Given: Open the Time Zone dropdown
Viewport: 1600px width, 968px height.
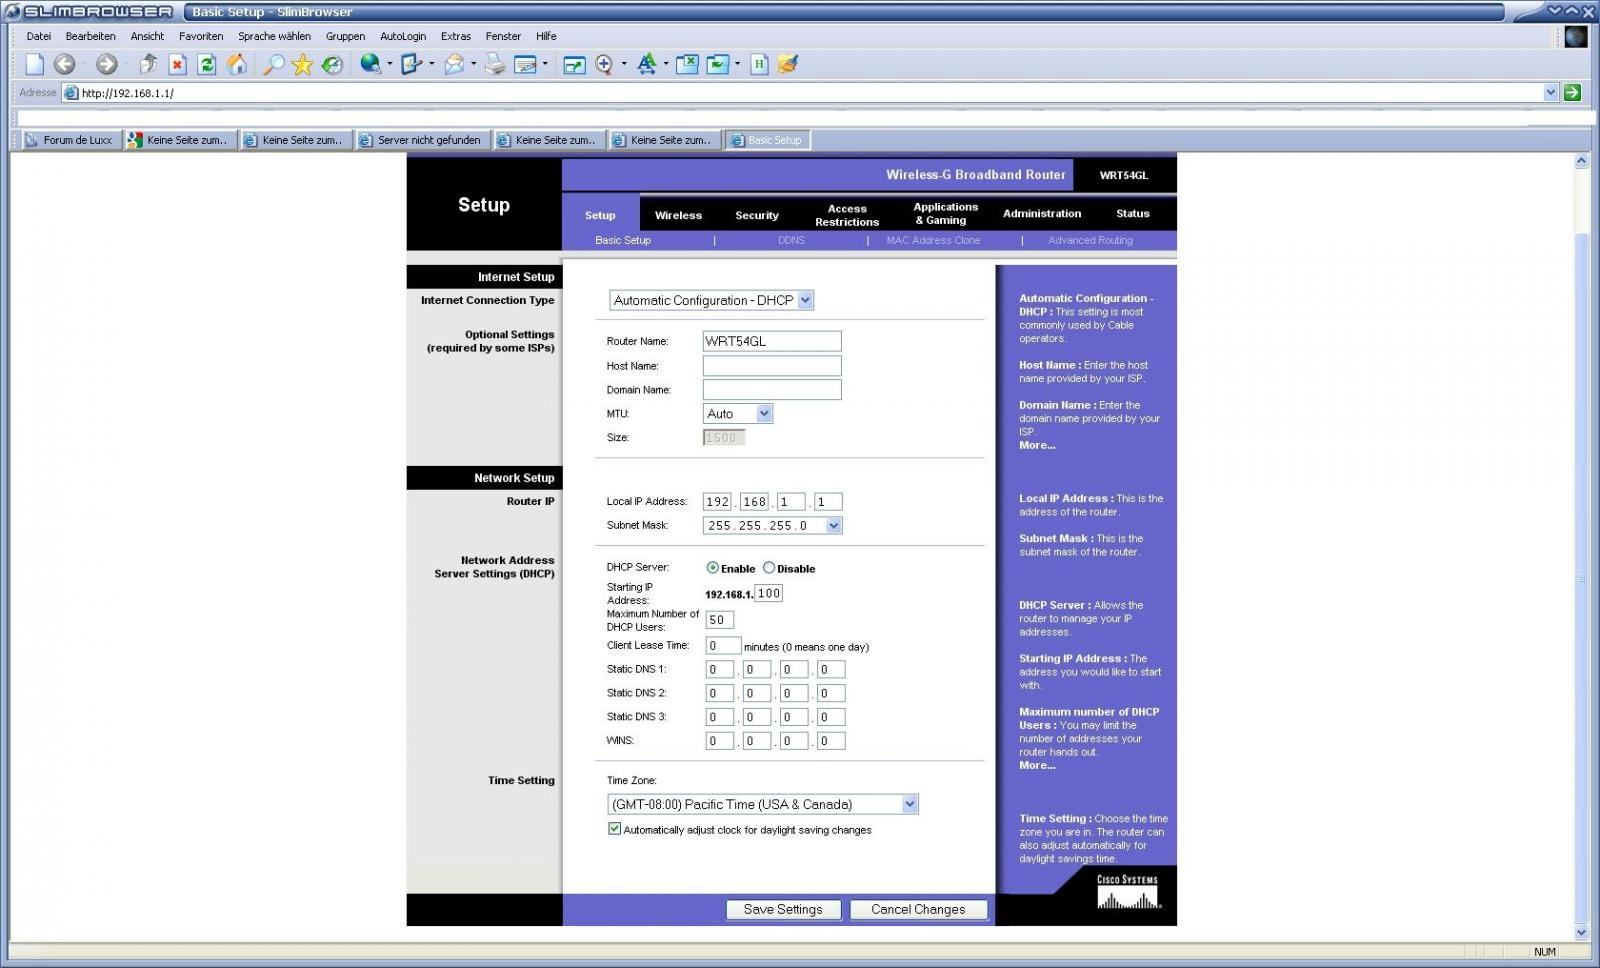Looking at the screenshot, I should (763, 804).
